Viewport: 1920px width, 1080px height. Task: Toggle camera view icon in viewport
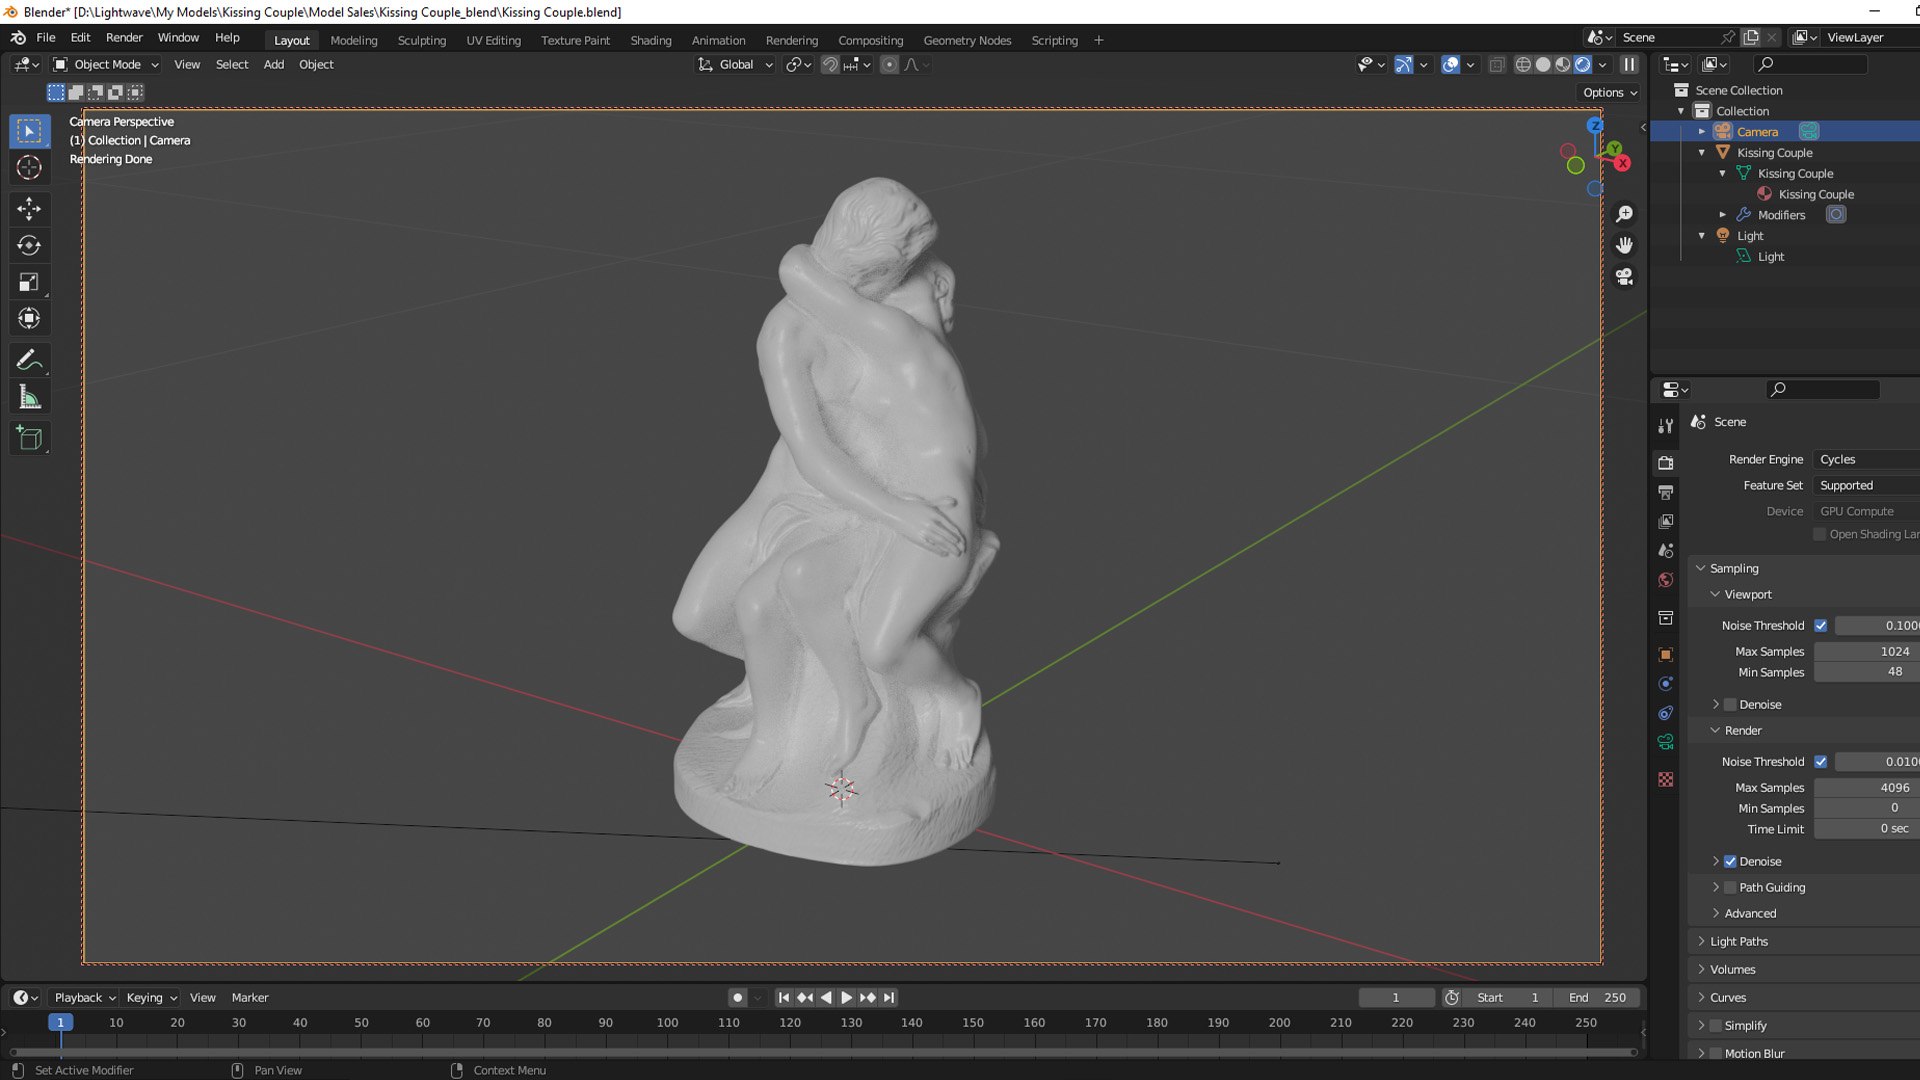coord(1624,277)
